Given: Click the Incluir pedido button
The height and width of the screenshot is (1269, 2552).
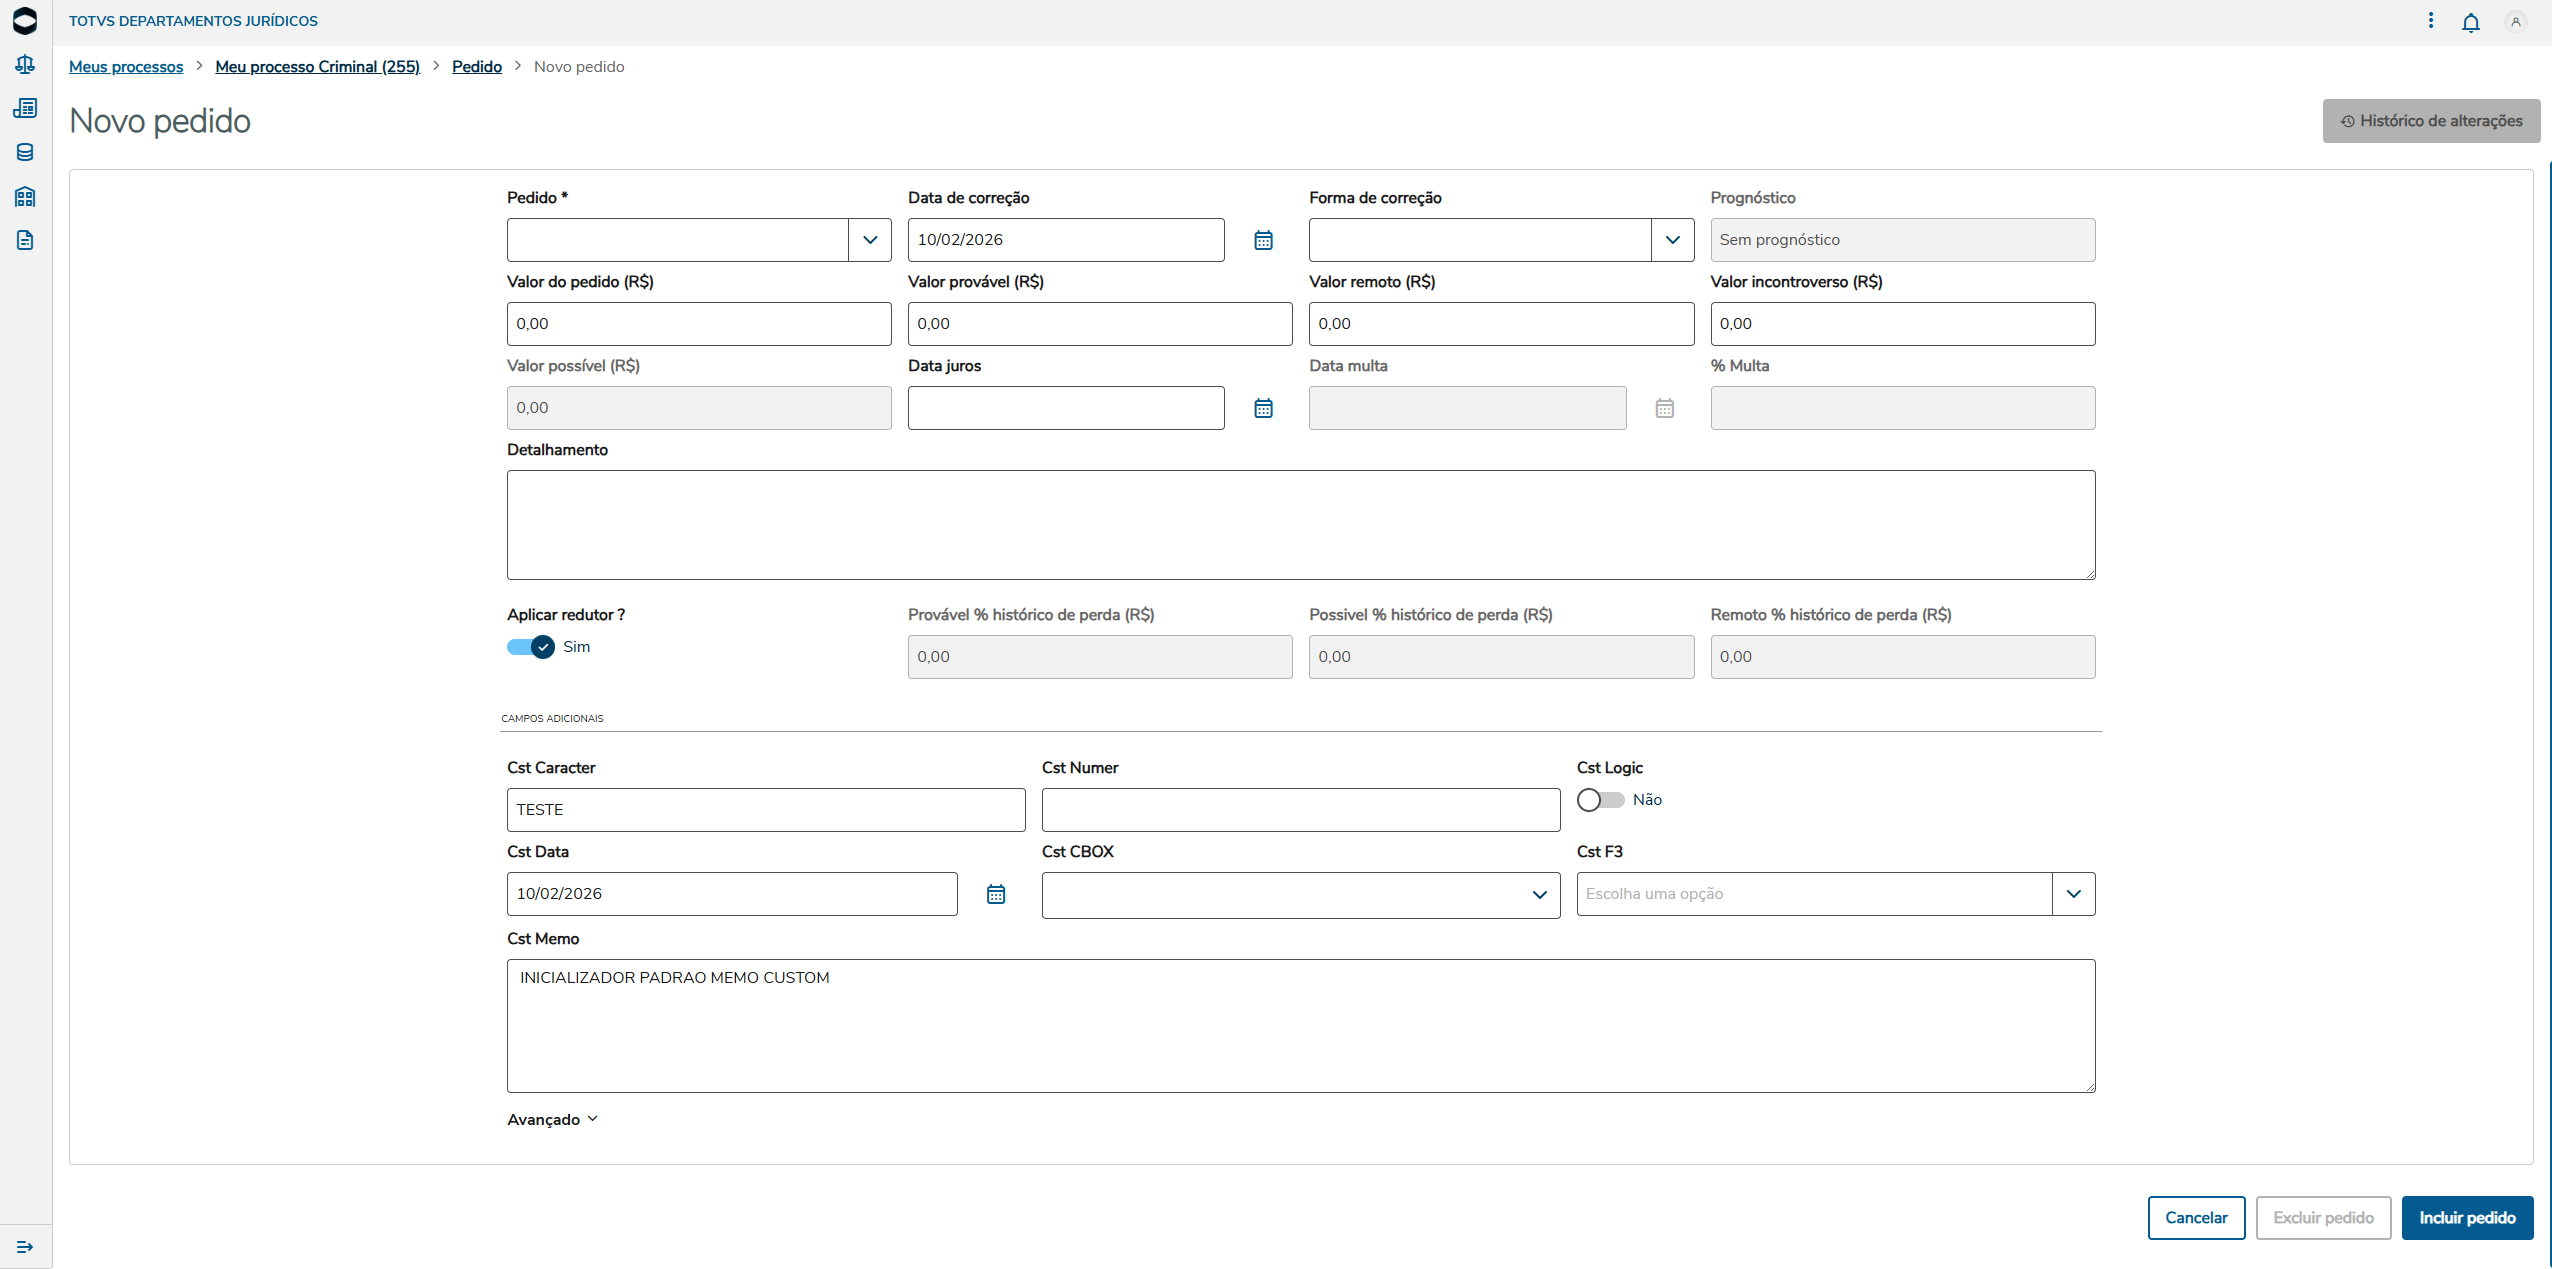Looking at the screenshot, I should [x=2466, y=1217].
